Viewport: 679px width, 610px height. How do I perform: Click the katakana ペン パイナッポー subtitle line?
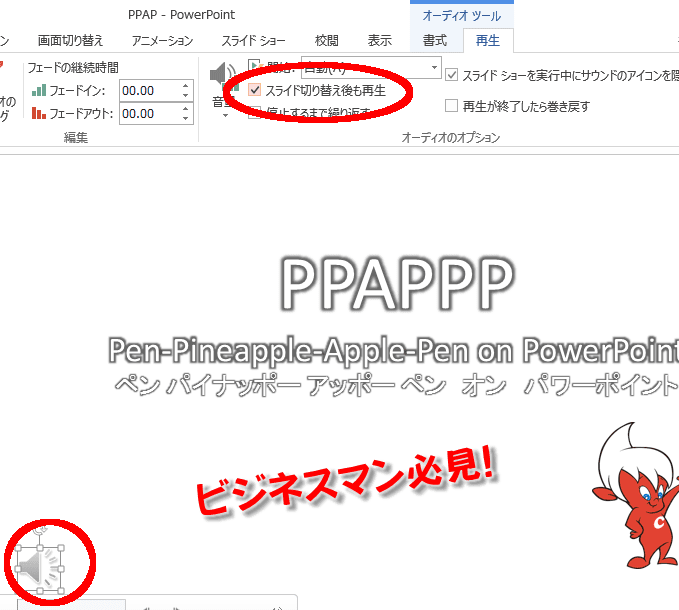(x=396, y=385)
